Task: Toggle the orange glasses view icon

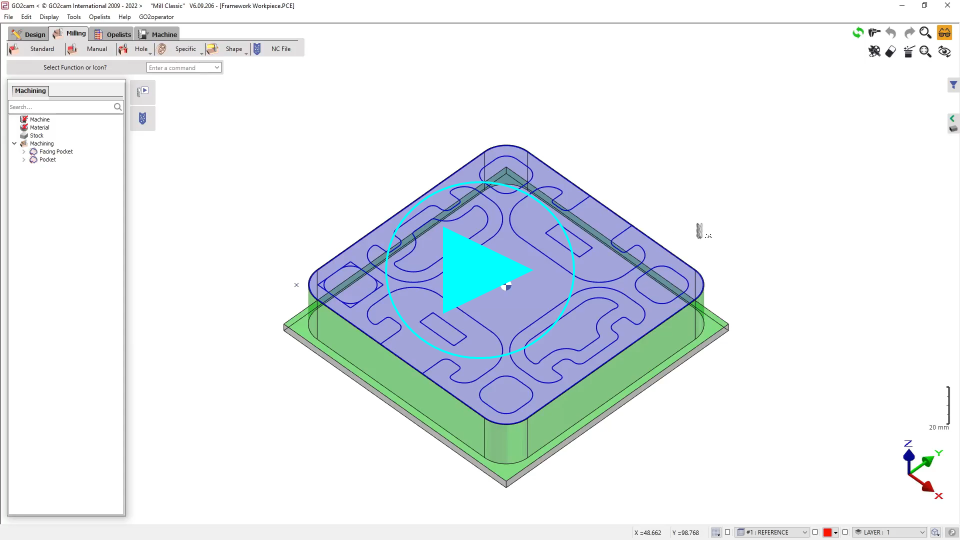Action: point(943,33)
